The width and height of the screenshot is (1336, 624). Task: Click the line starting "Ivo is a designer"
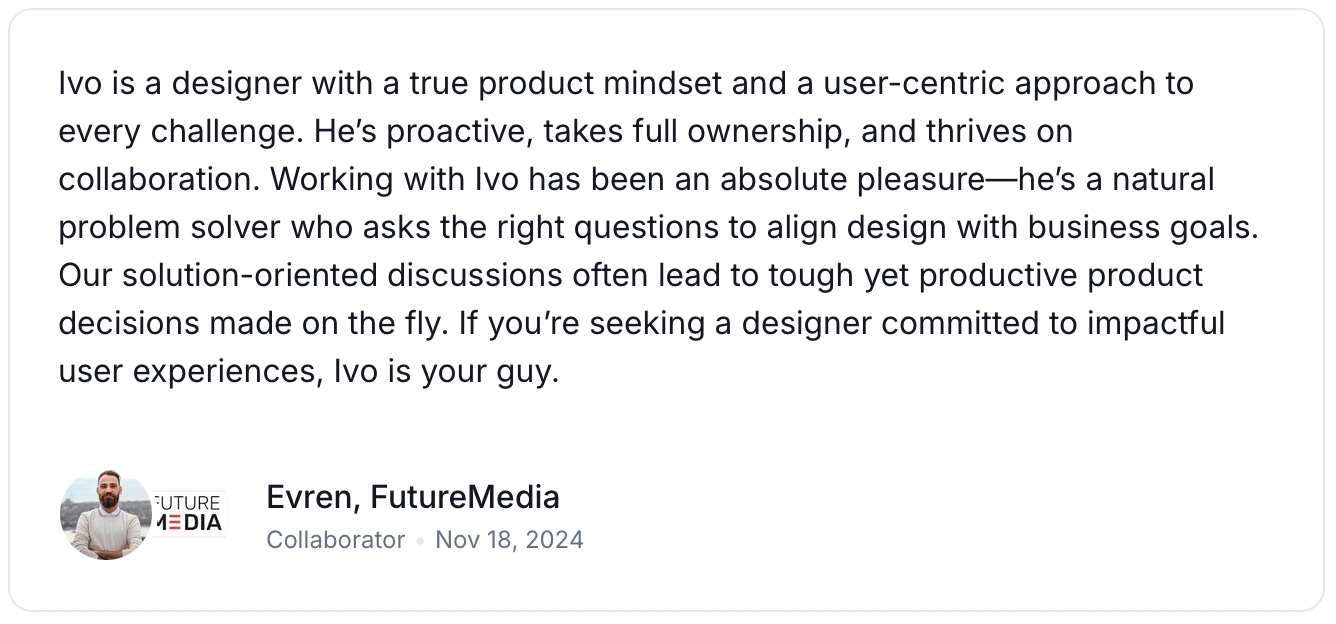626,83
